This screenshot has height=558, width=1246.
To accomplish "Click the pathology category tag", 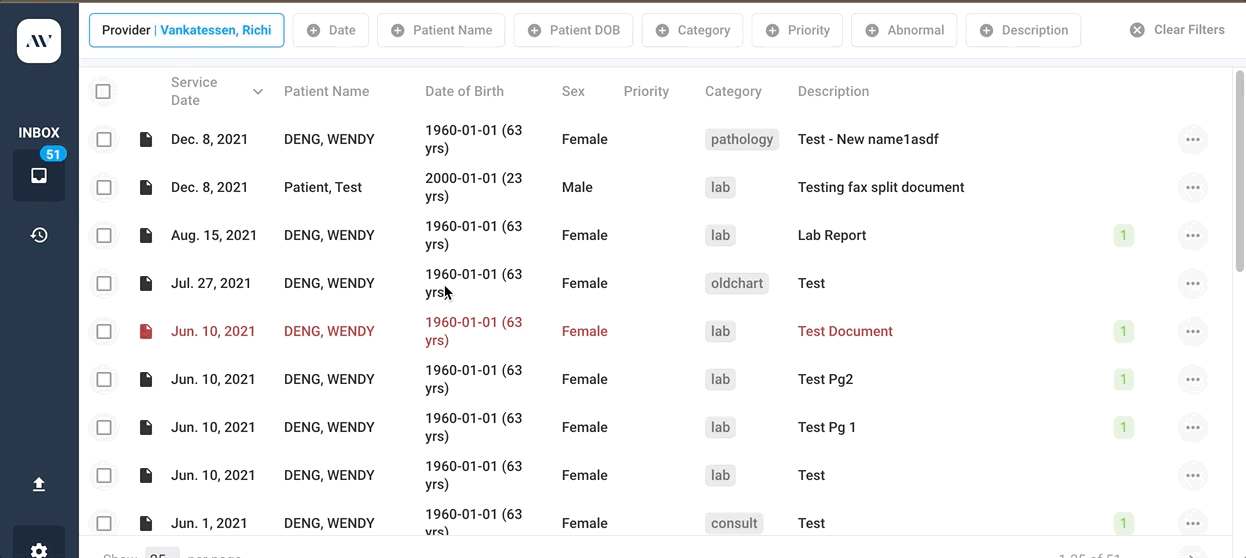I will point(741,140).
